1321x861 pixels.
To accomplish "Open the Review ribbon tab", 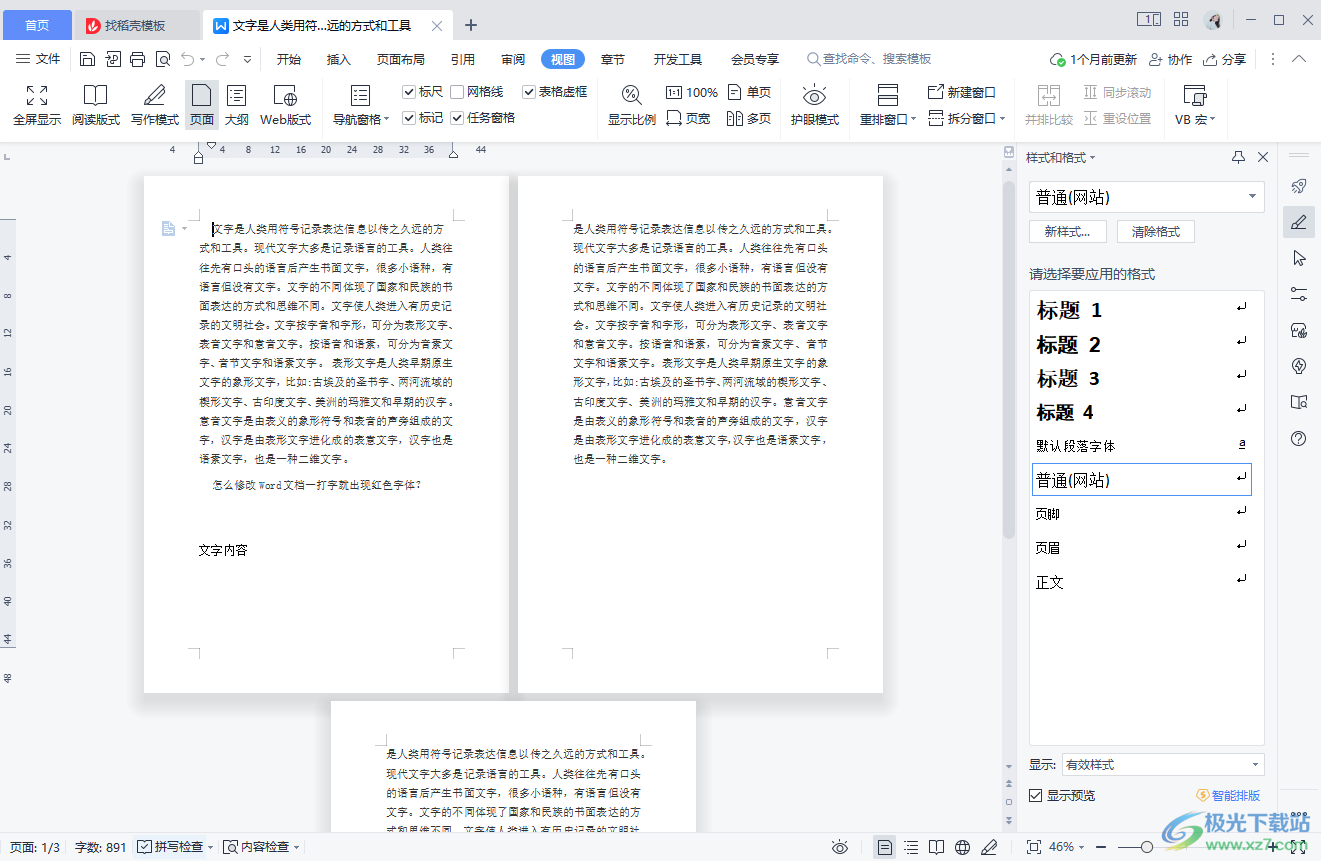I will [x=513, y=59].
